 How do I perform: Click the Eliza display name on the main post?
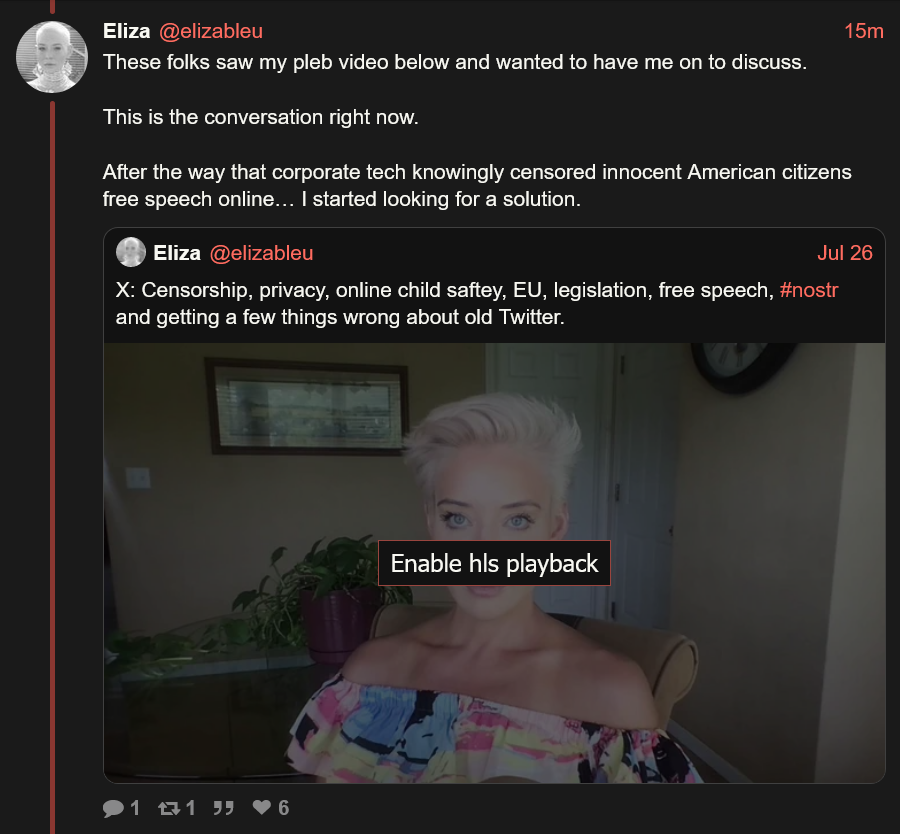pyautogui.click(x=126, y=31)
